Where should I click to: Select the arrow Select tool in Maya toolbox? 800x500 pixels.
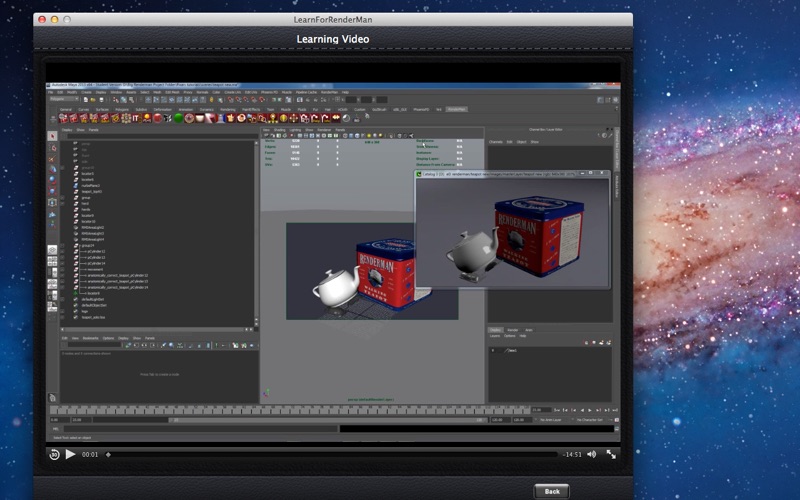click(x=52, y=136)
